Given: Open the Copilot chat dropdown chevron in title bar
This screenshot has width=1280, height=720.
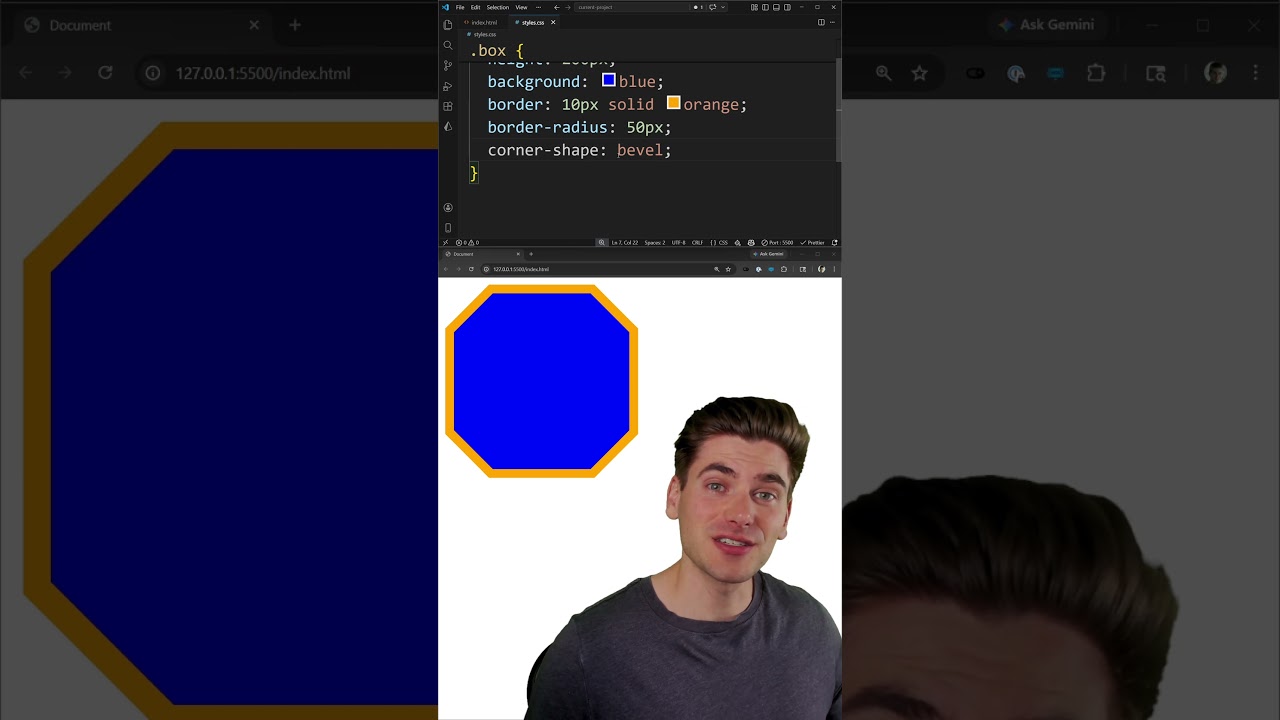Looking at the screenshot, I should pos(723,7).
